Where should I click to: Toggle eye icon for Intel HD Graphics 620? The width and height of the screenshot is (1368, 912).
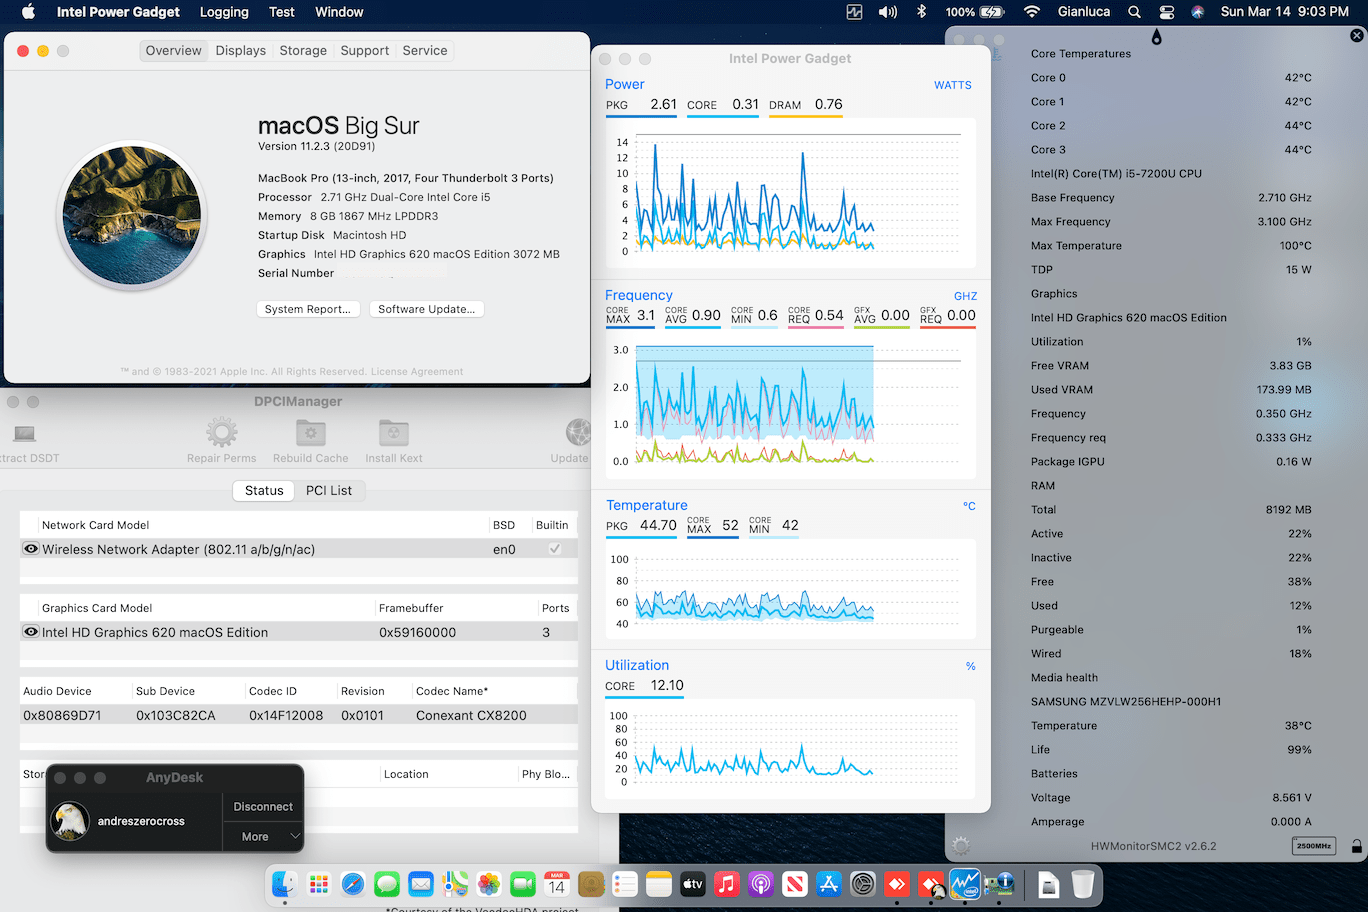click(x=31, y=632)
